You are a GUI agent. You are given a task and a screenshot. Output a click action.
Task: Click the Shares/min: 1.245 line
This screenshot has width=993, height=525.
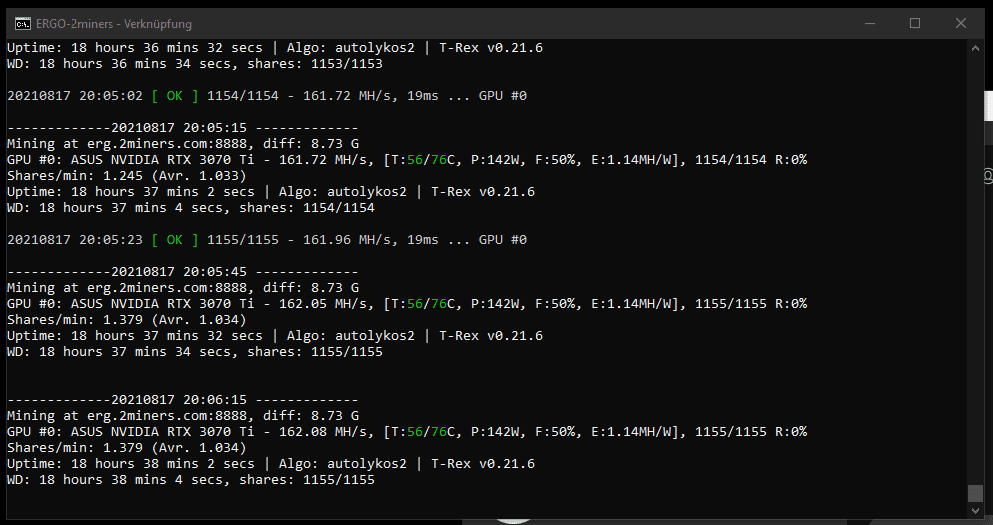127,175
